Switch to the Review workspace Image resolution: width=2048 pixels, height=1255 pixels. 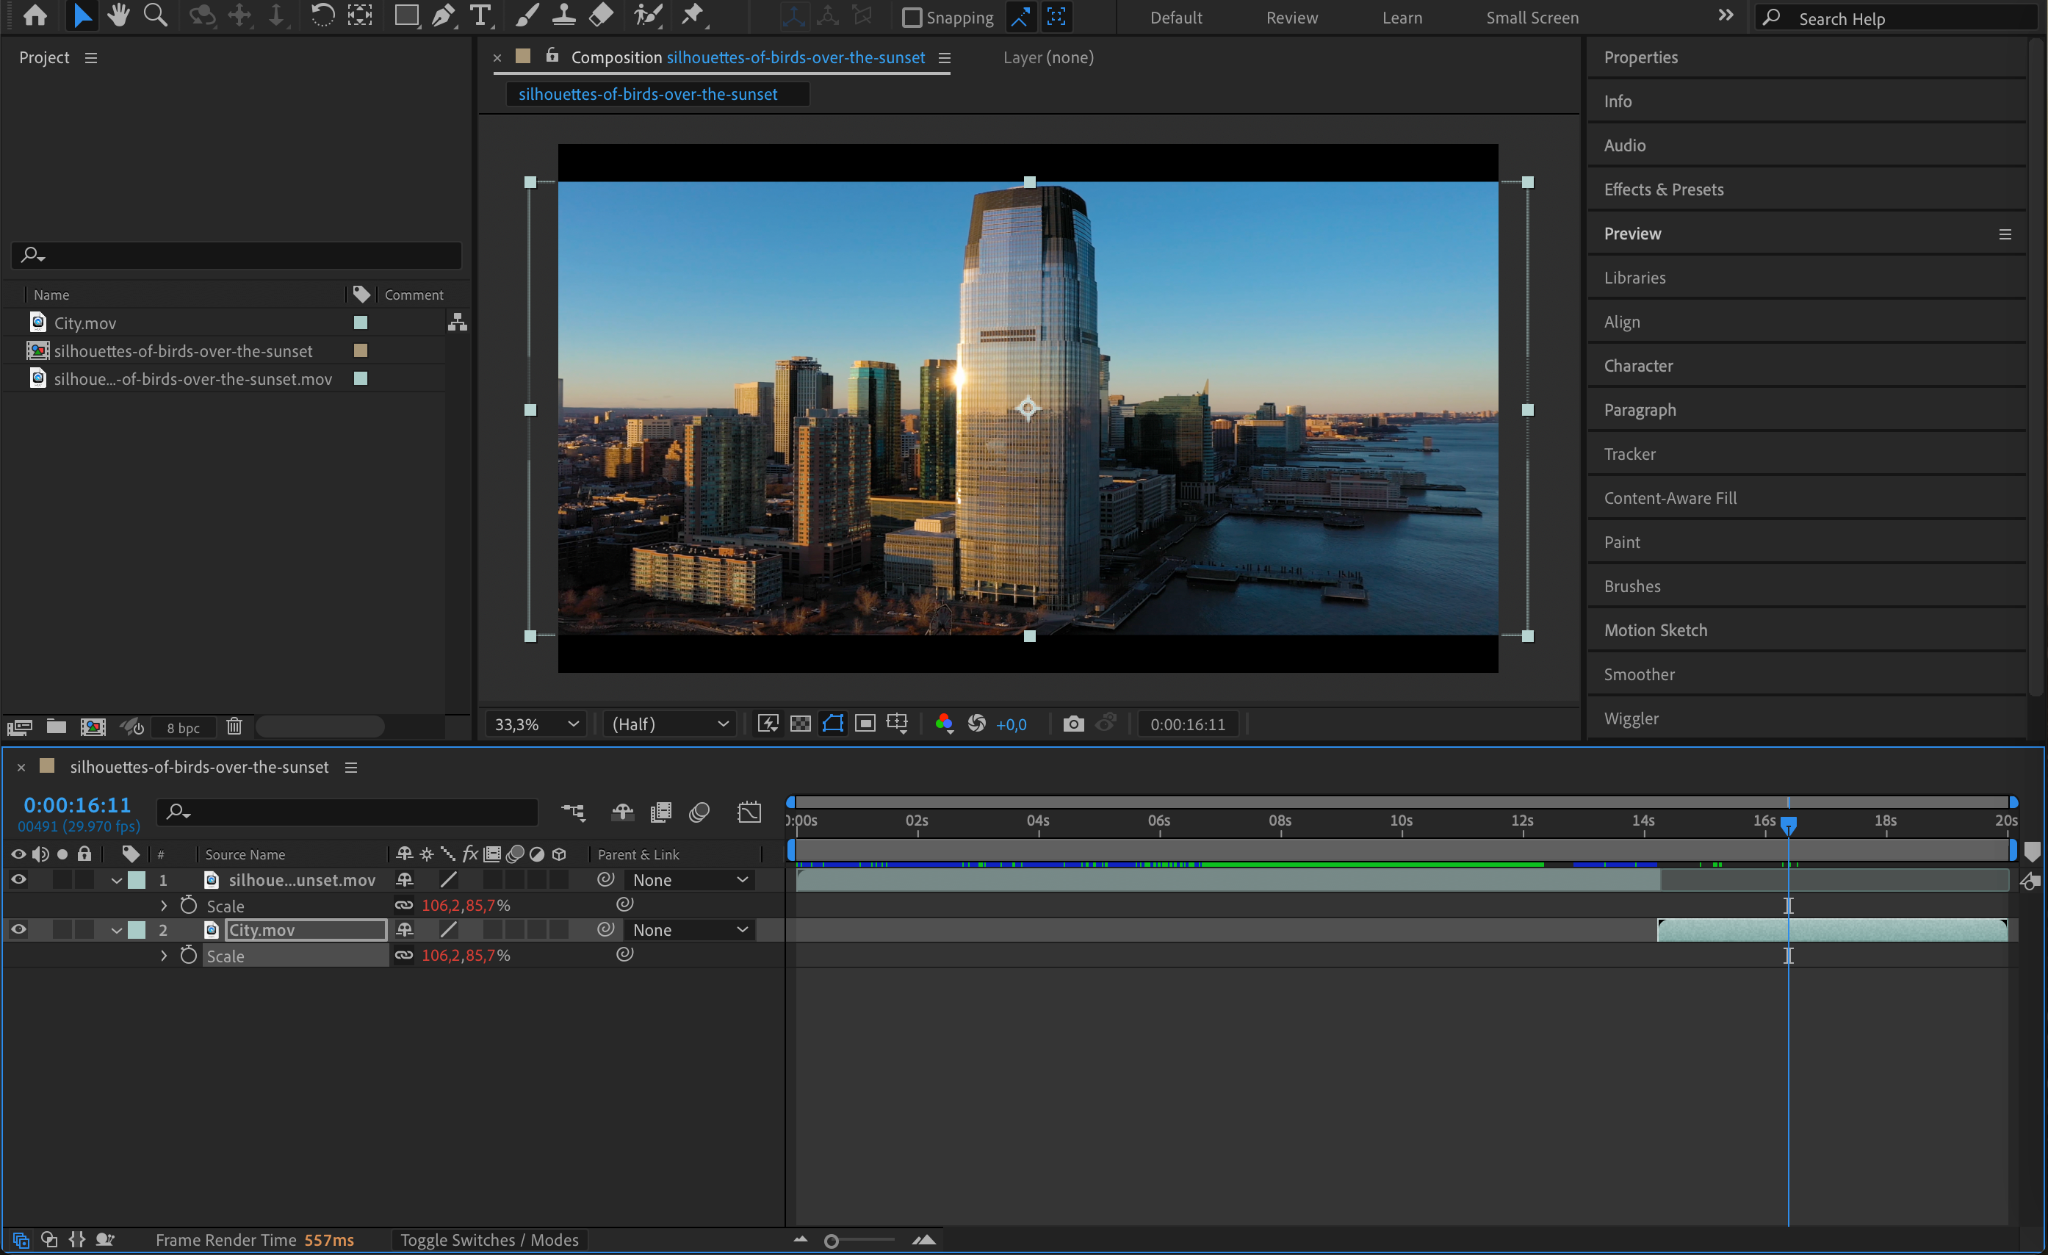click(1292, 18)
